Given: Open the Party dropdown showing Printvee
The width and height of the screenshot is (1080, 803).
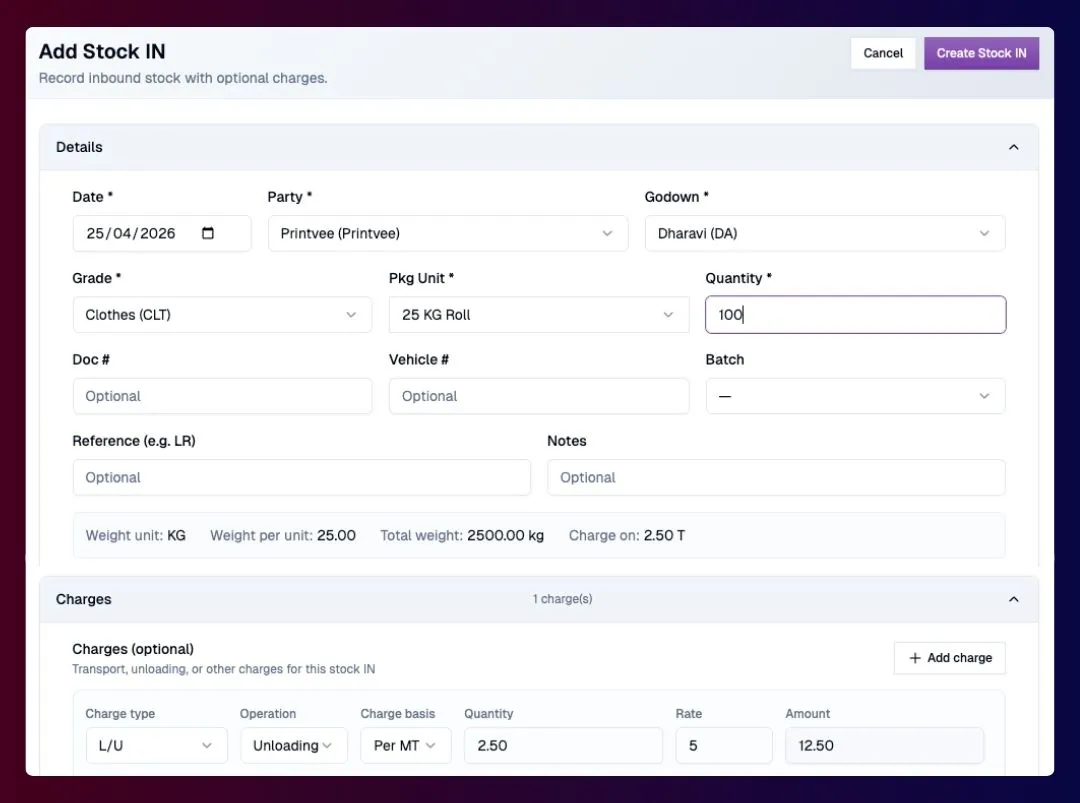Looking at the screenshot, I should pyautogui.click(x=448, y=233).
